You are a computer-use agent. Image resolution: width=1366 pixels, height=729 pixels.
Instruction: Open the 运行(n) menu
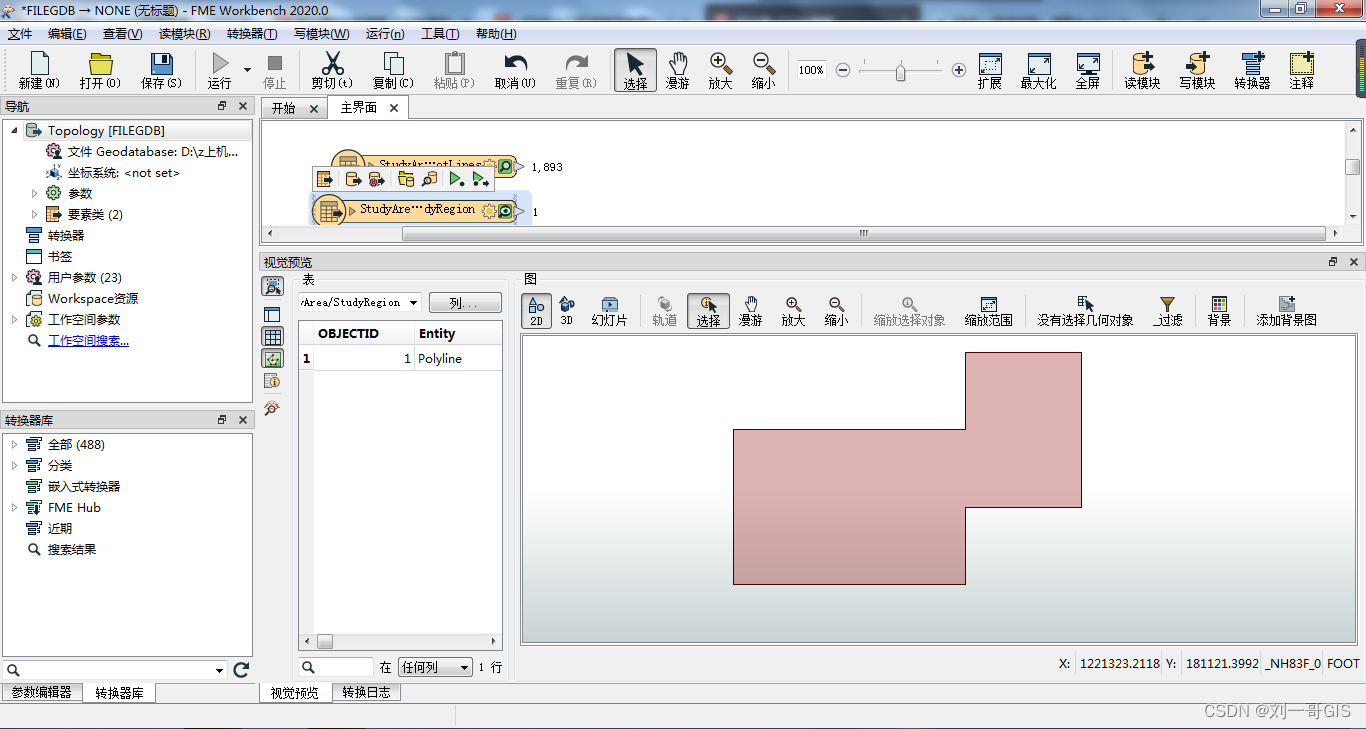pos(385,34)
